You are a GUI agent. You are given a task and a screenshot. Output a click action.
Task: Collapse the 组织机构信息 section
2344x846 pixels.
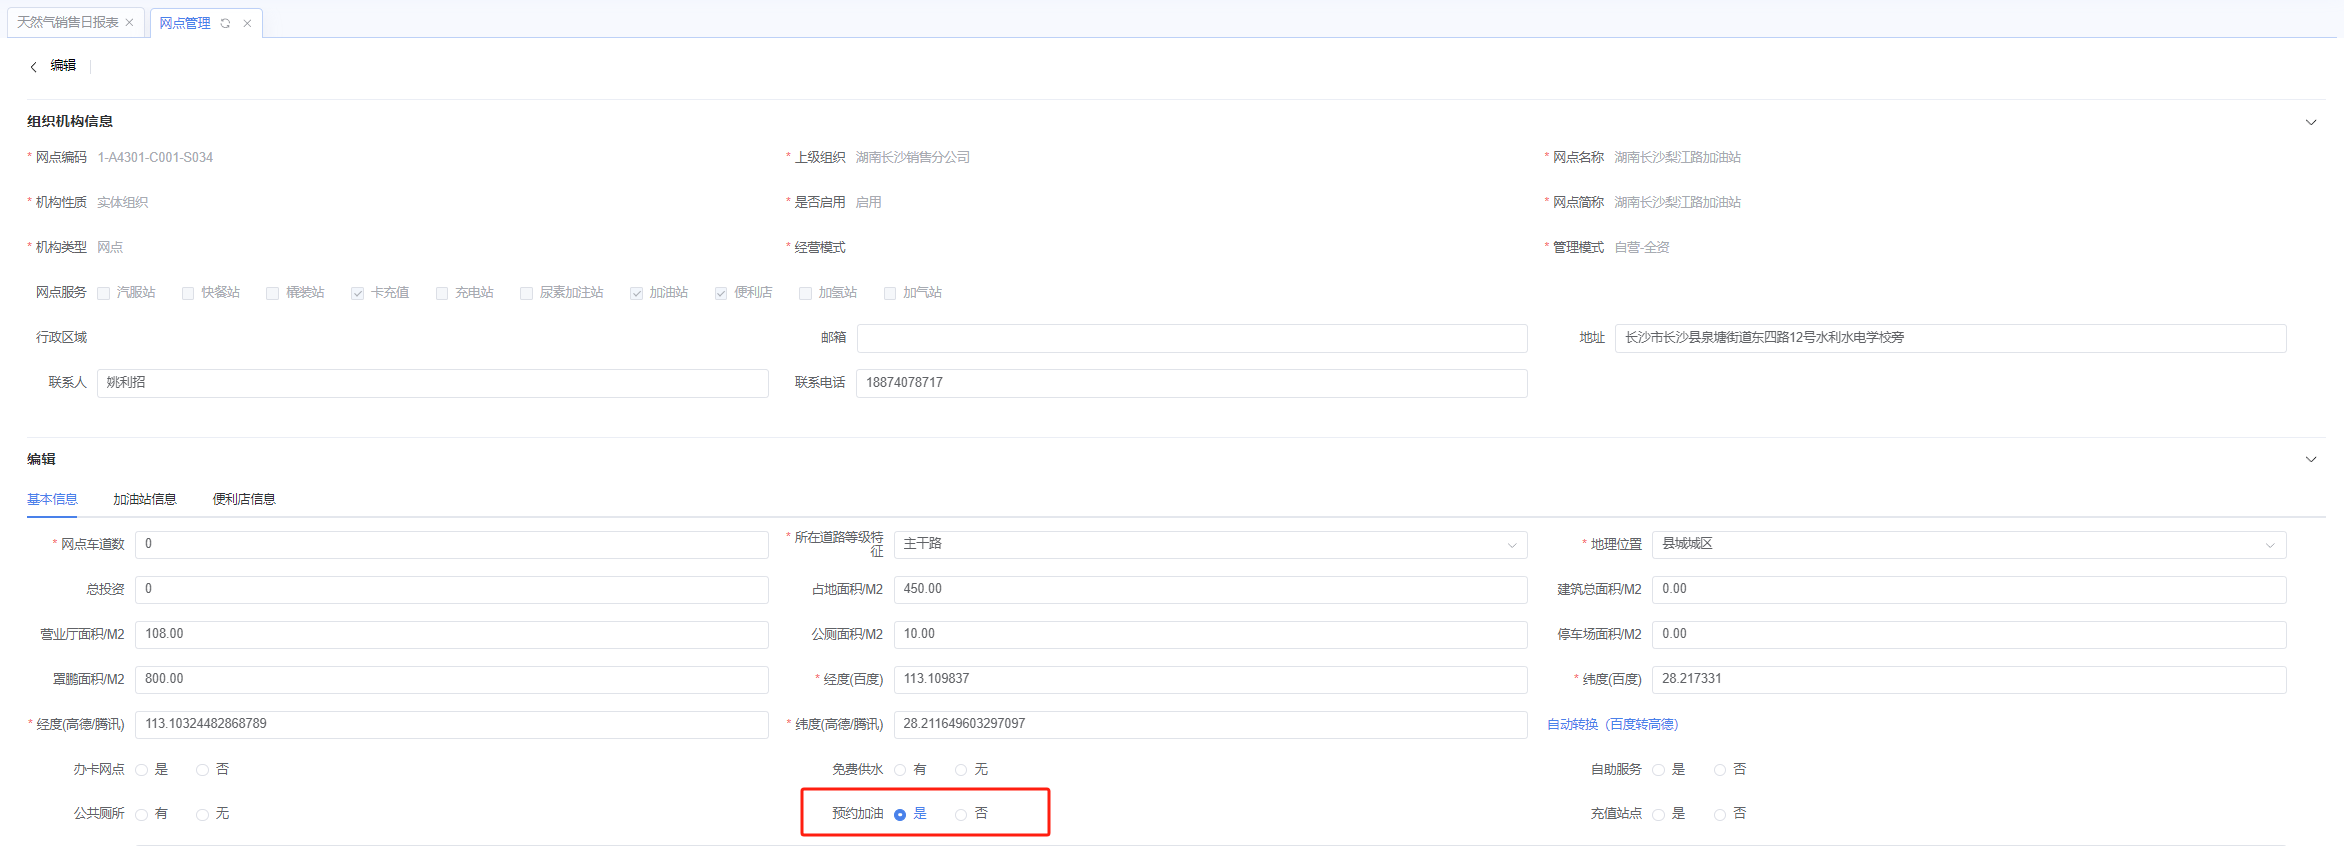2310,122
